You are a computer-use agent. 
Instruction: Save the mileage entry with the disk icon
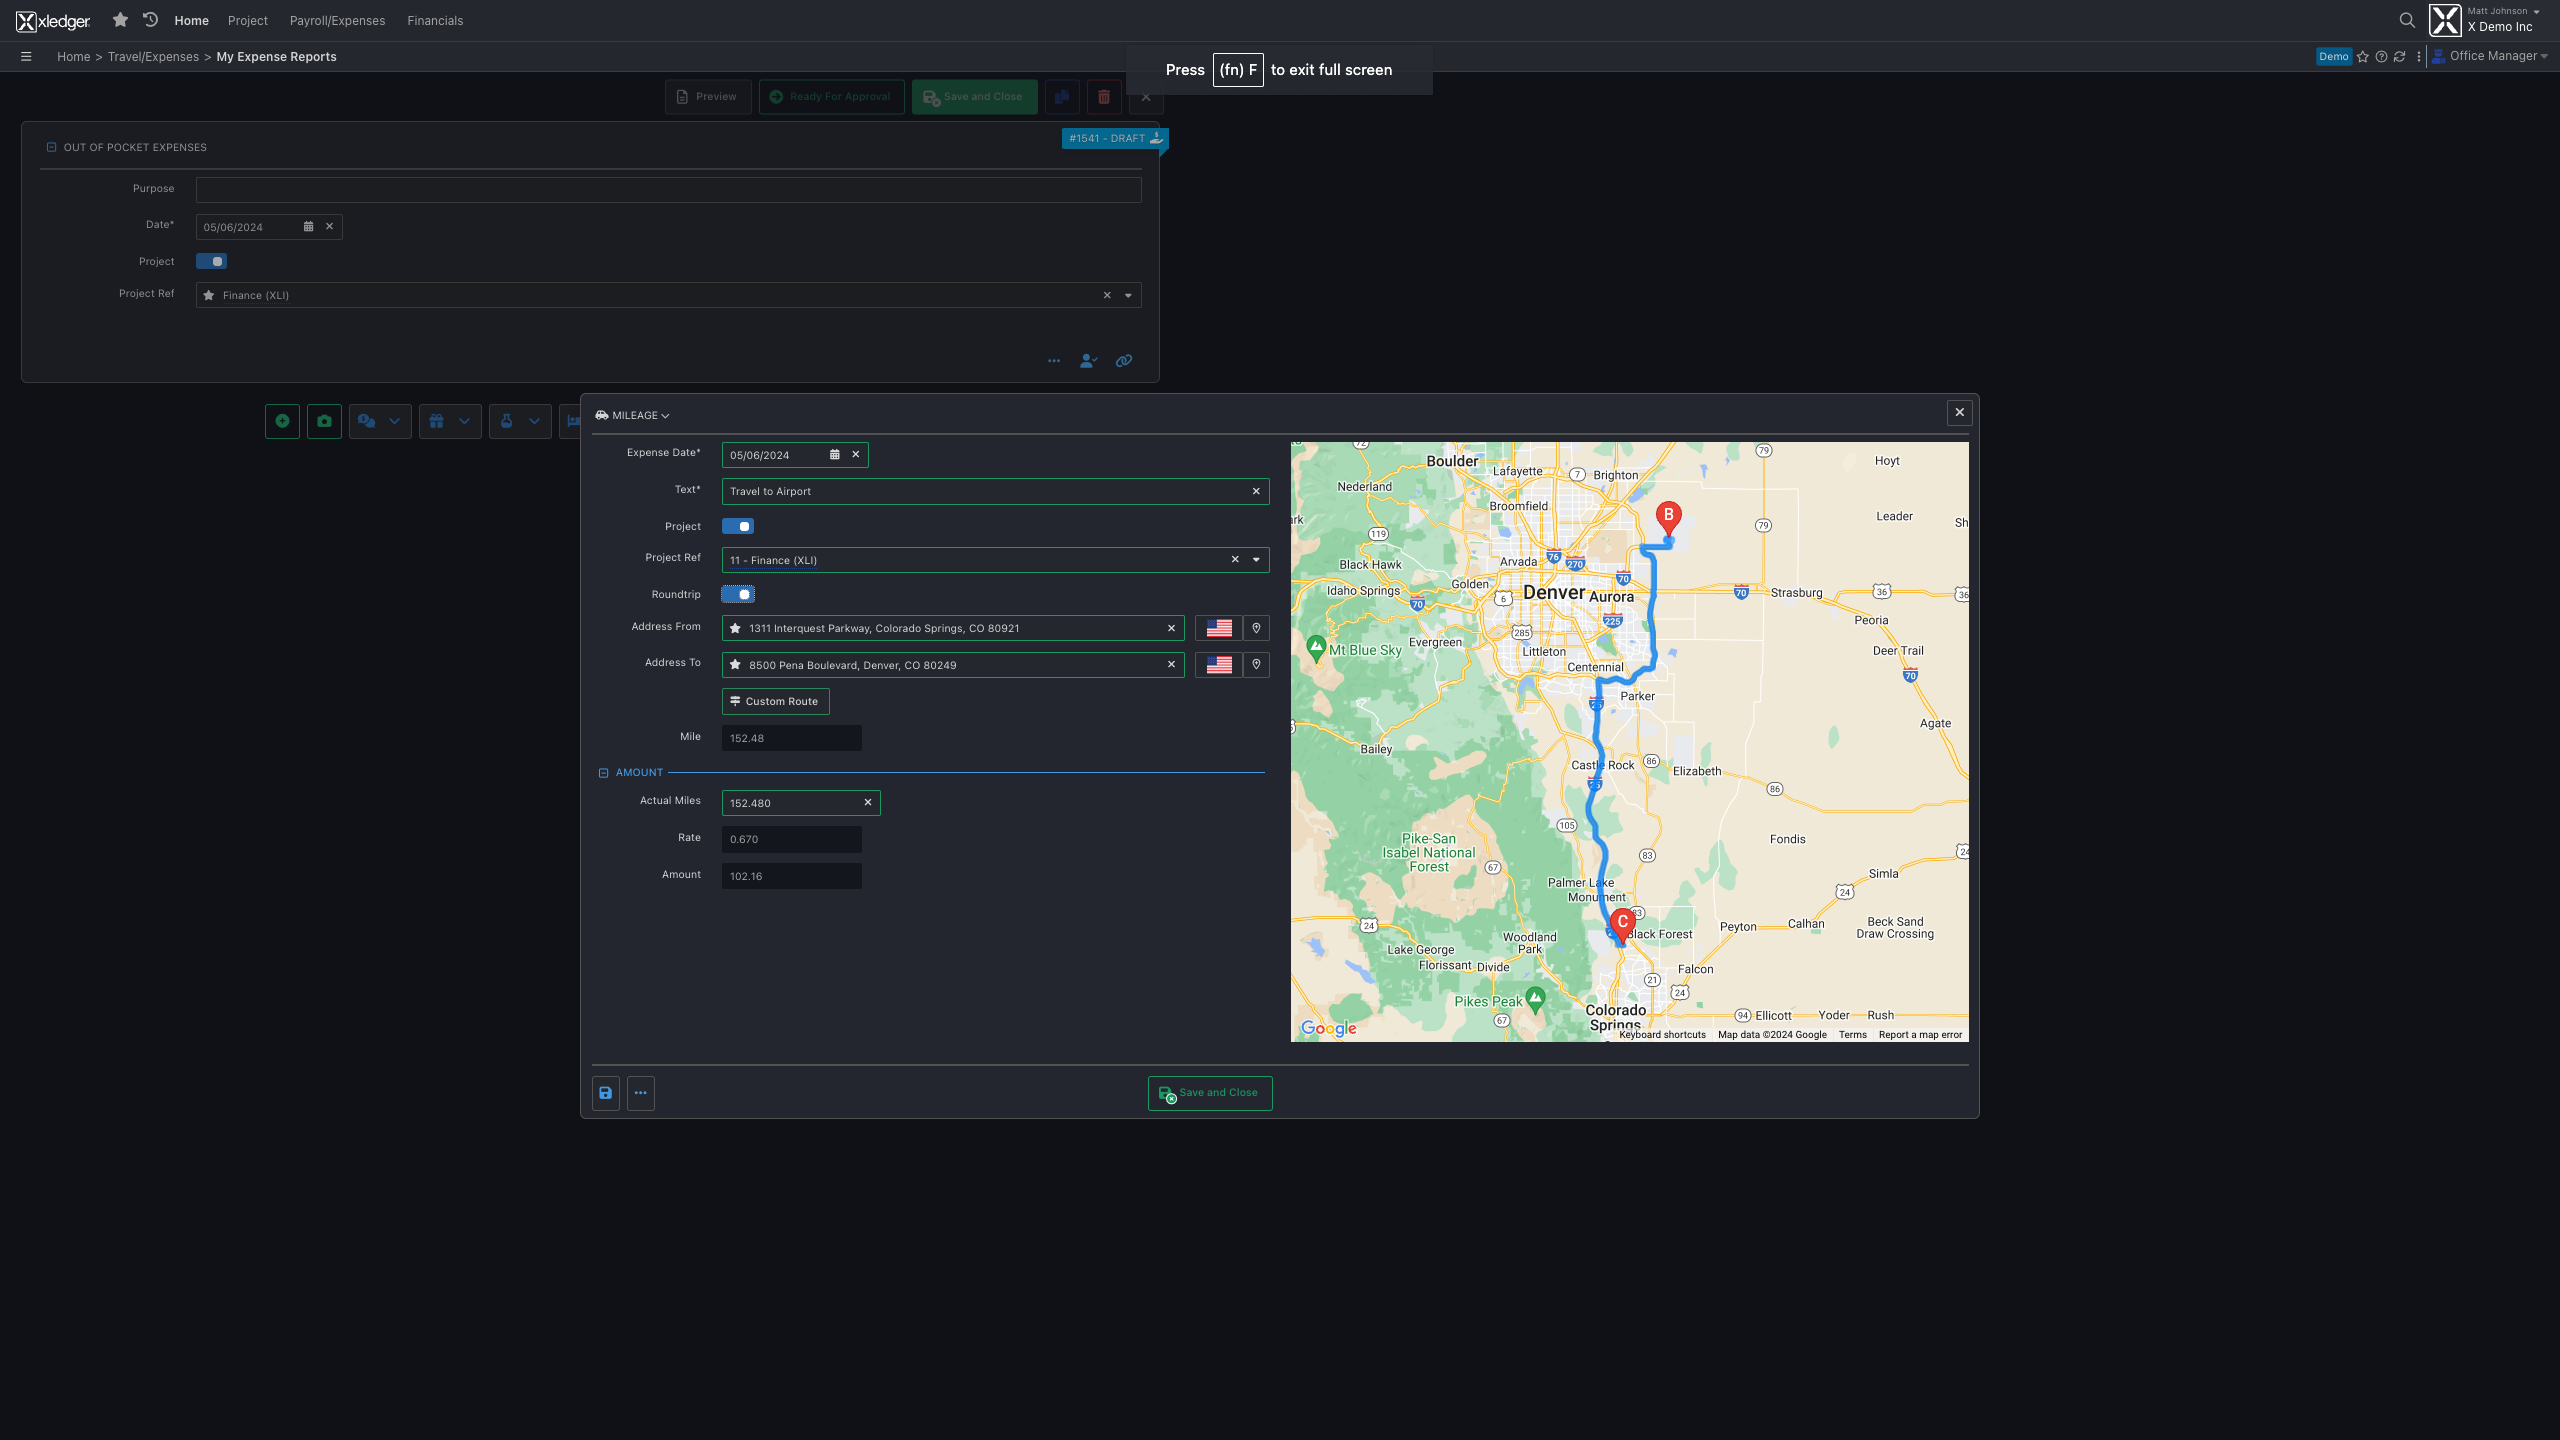click(605, 1093)
